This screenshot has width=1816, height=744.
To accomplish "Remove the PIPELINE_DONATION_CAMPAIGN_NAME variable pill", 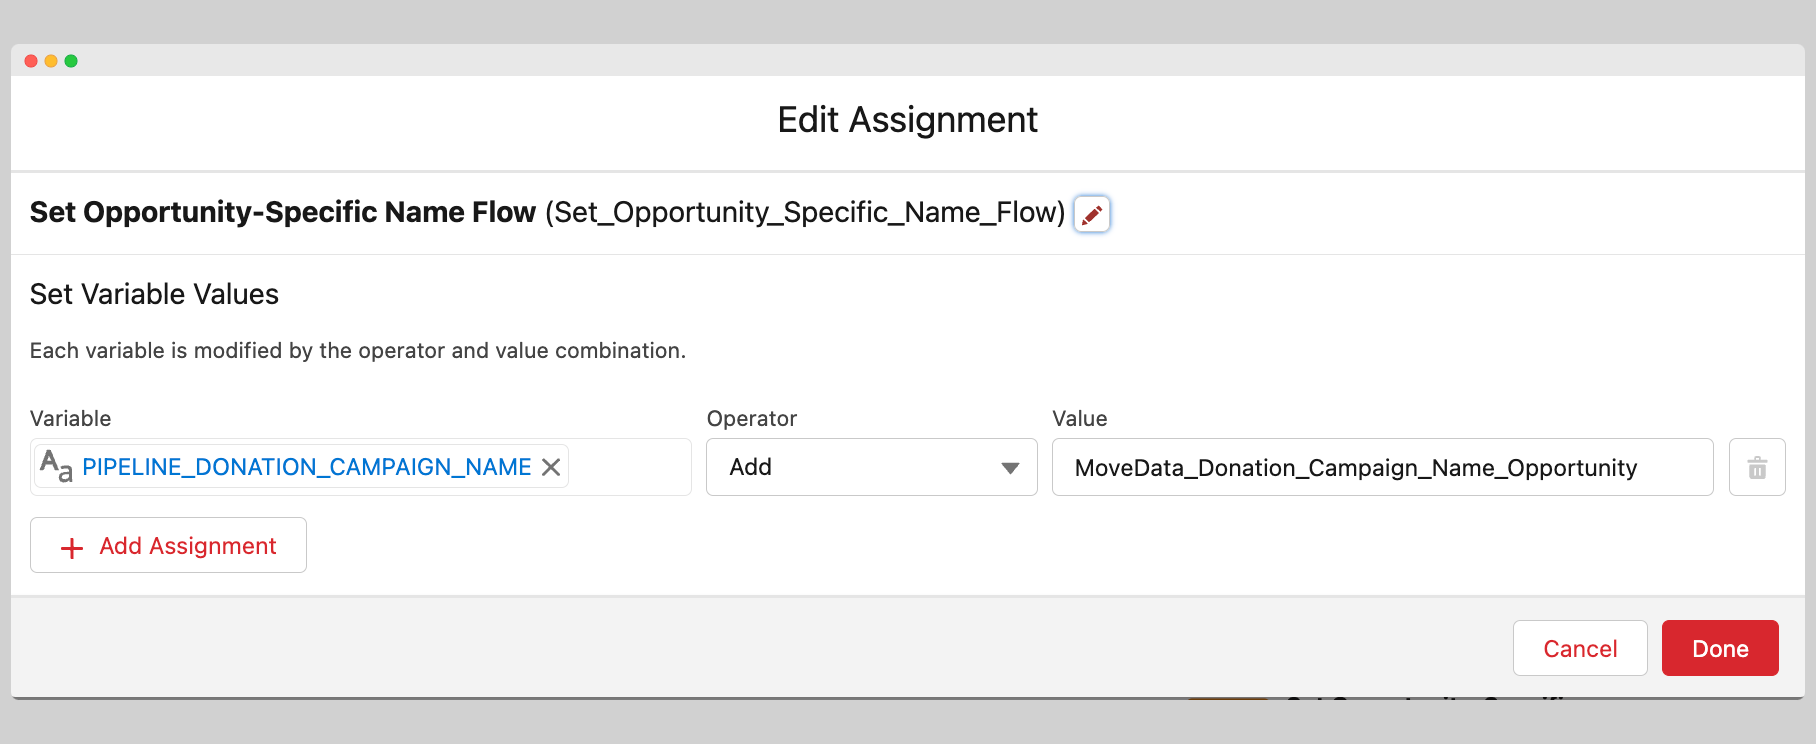I will (x=551, y=467).
